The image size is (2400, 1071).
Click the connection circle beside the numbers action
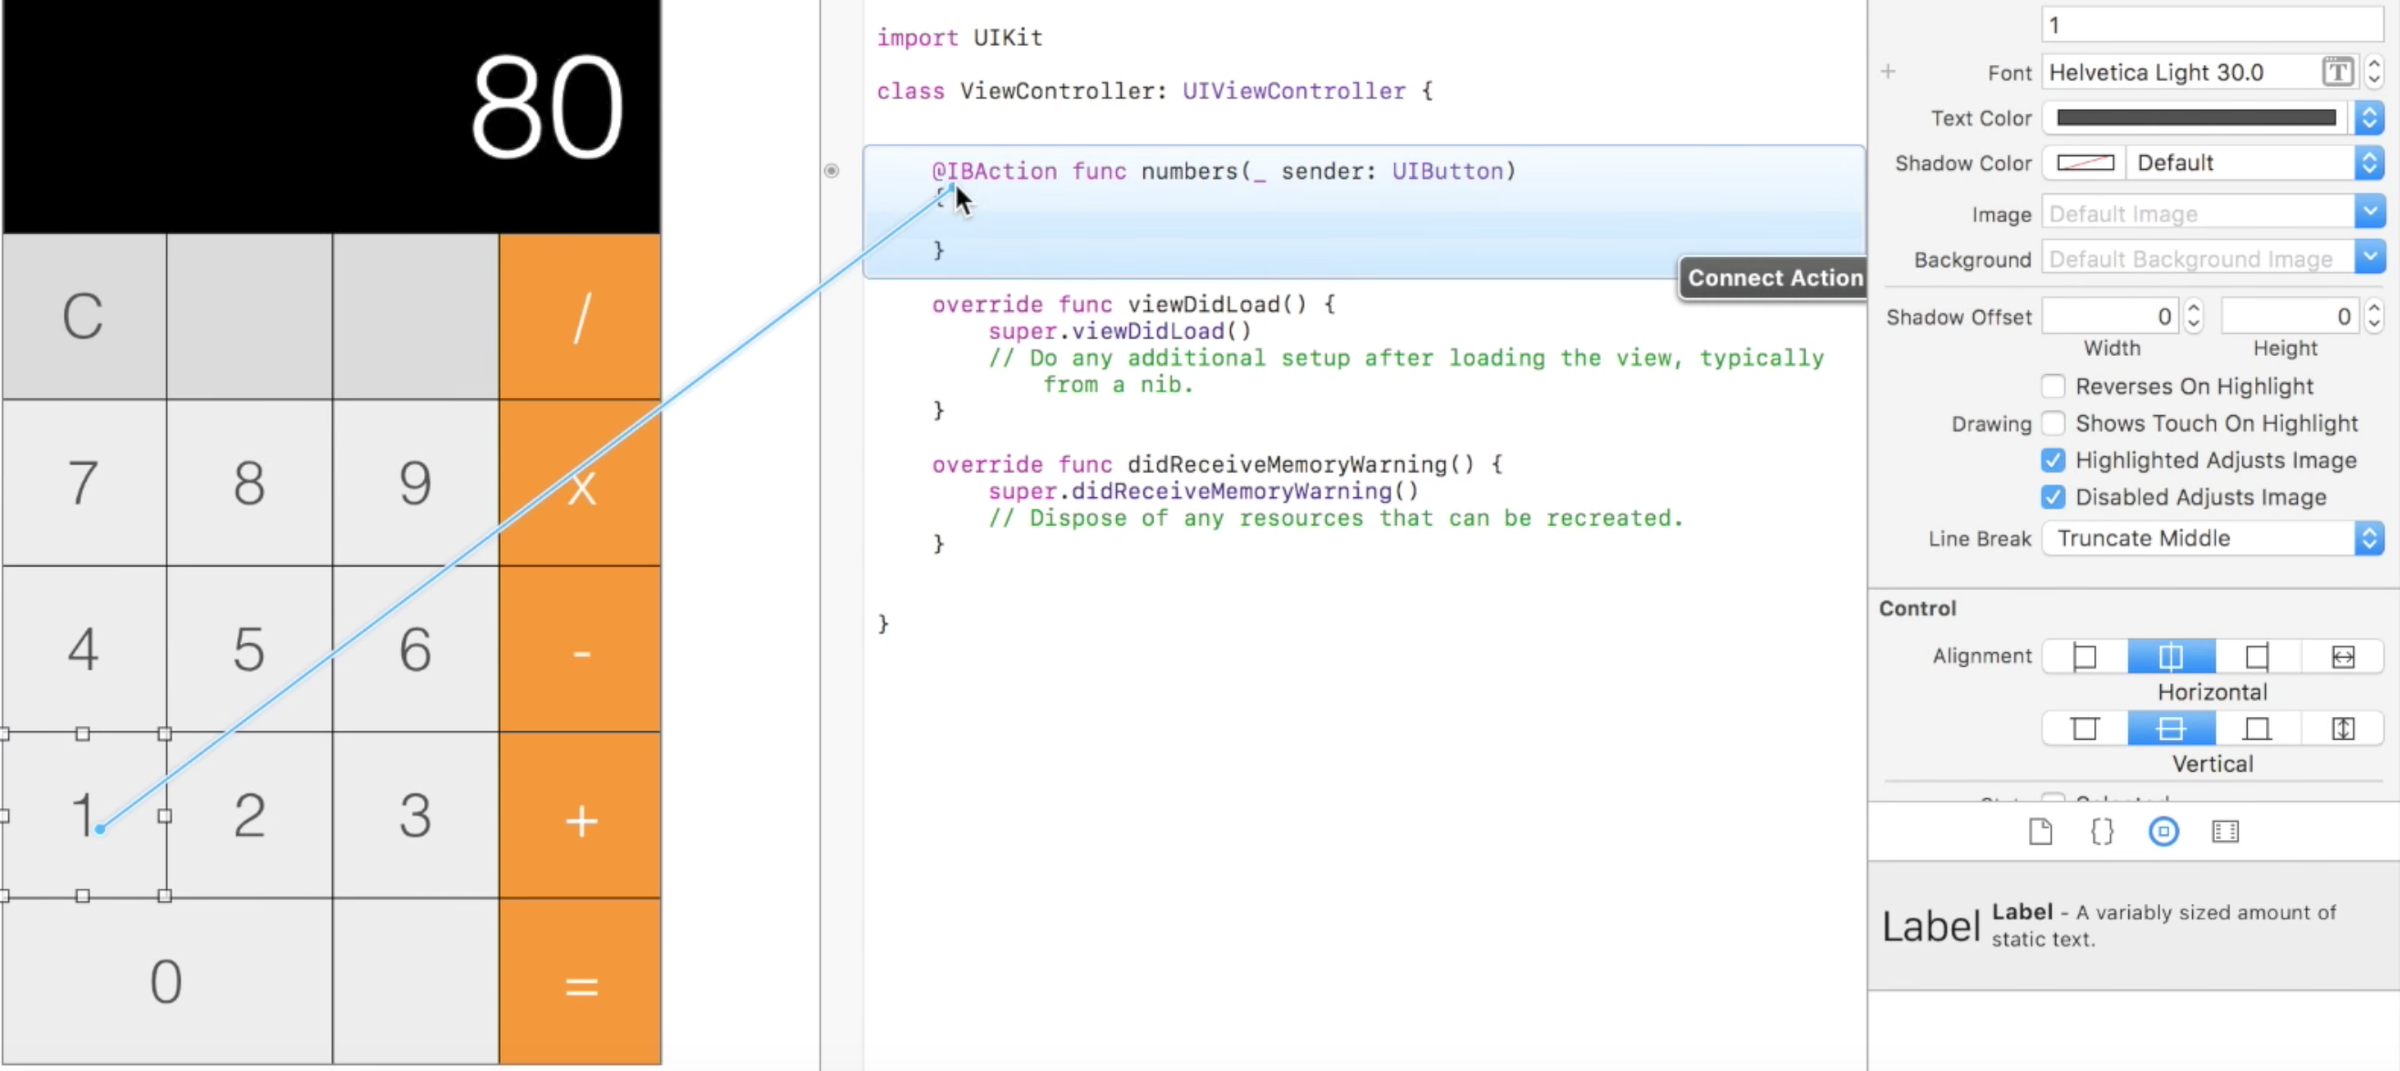click(x=831, y=171)
